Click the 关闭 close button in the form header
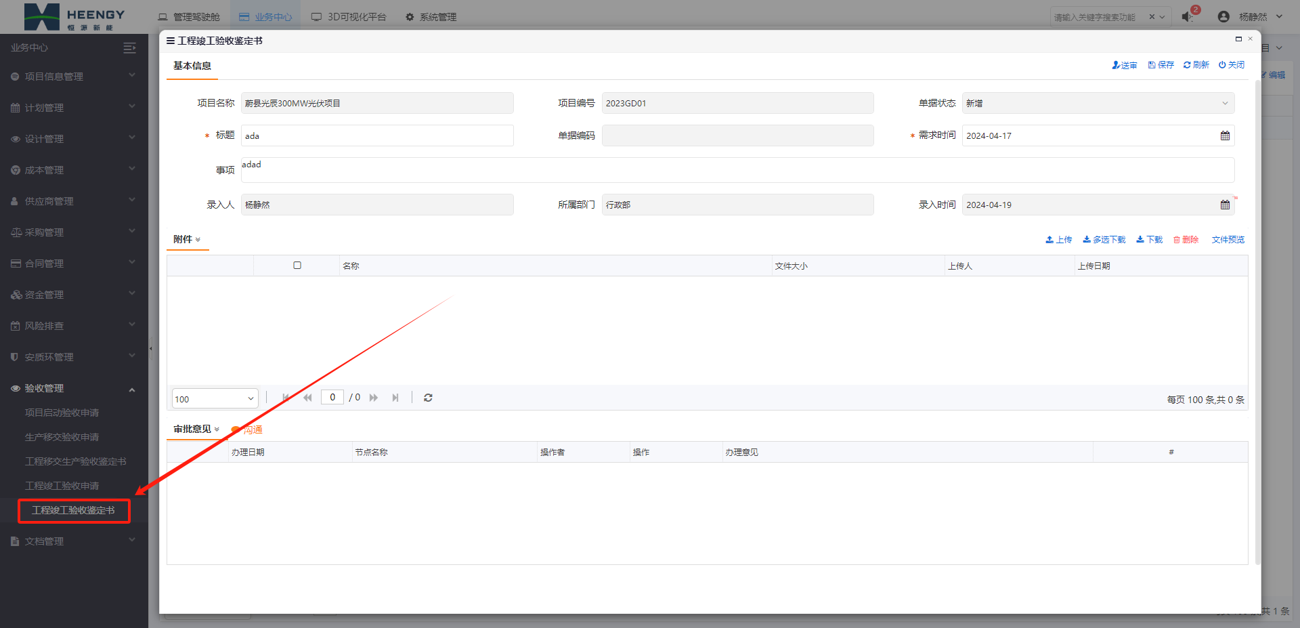Screen dimensions: 1300x628 1231,65
